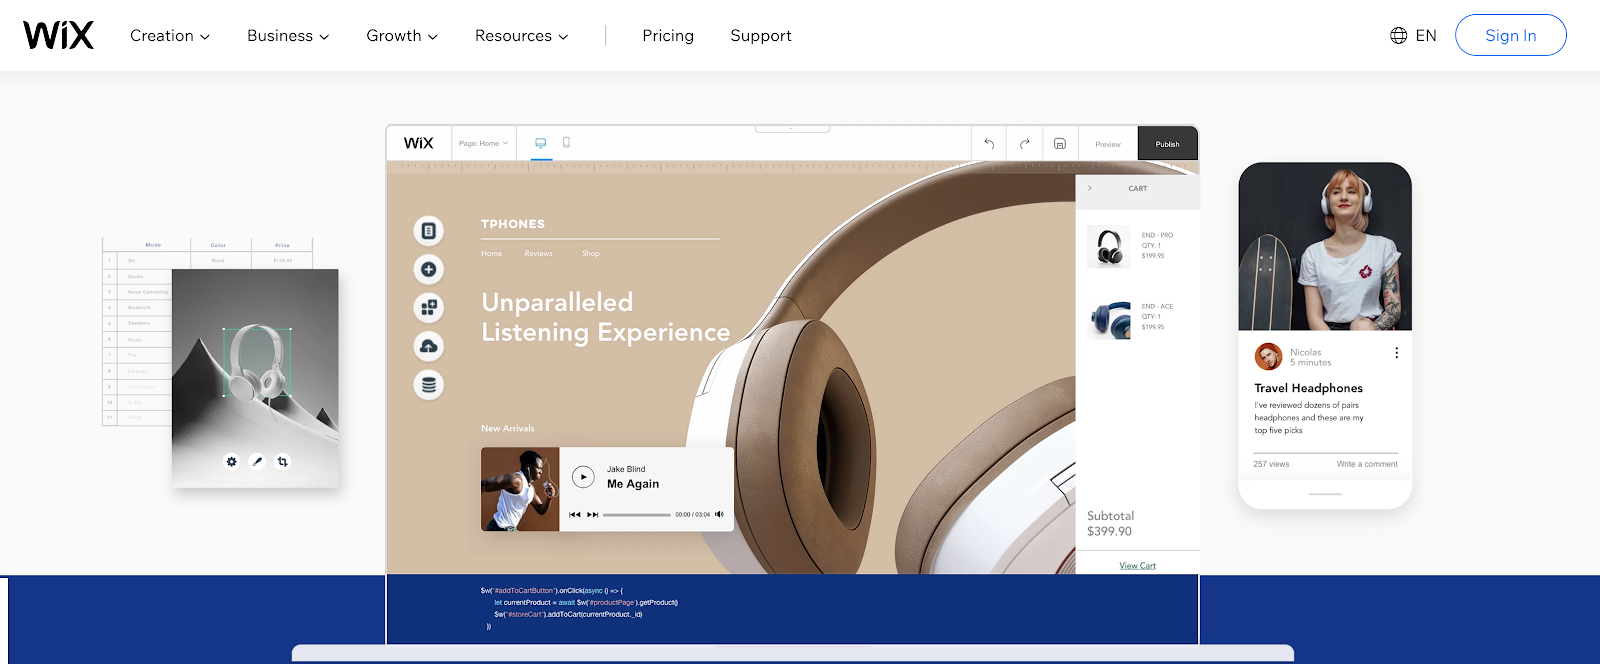Image resolution: width=1600 pixels, height=664 pixels.
Task: Select the Shop nav link
Action: [x=591, y=254]
